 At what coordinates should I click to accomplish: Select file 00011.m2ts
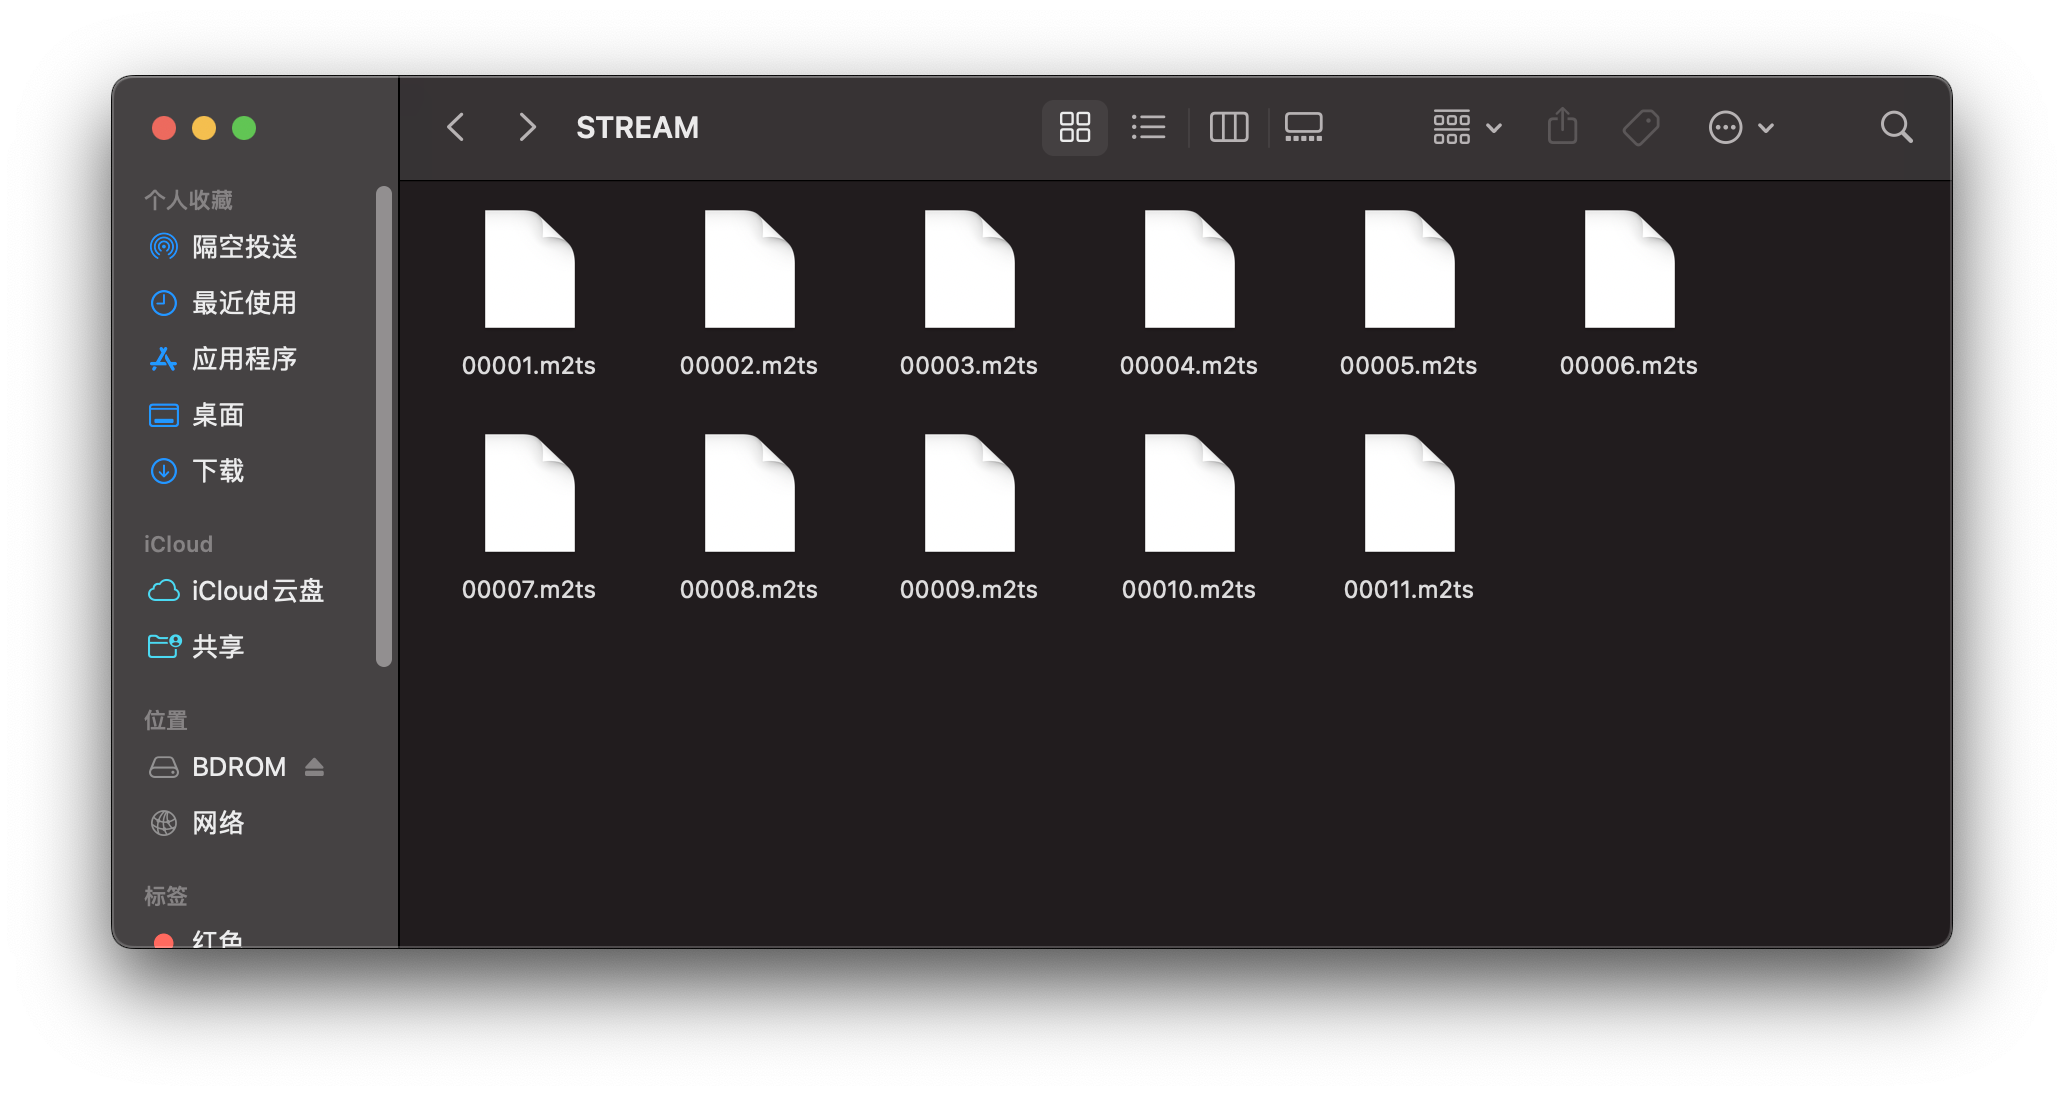click(x=1409, y=494)
